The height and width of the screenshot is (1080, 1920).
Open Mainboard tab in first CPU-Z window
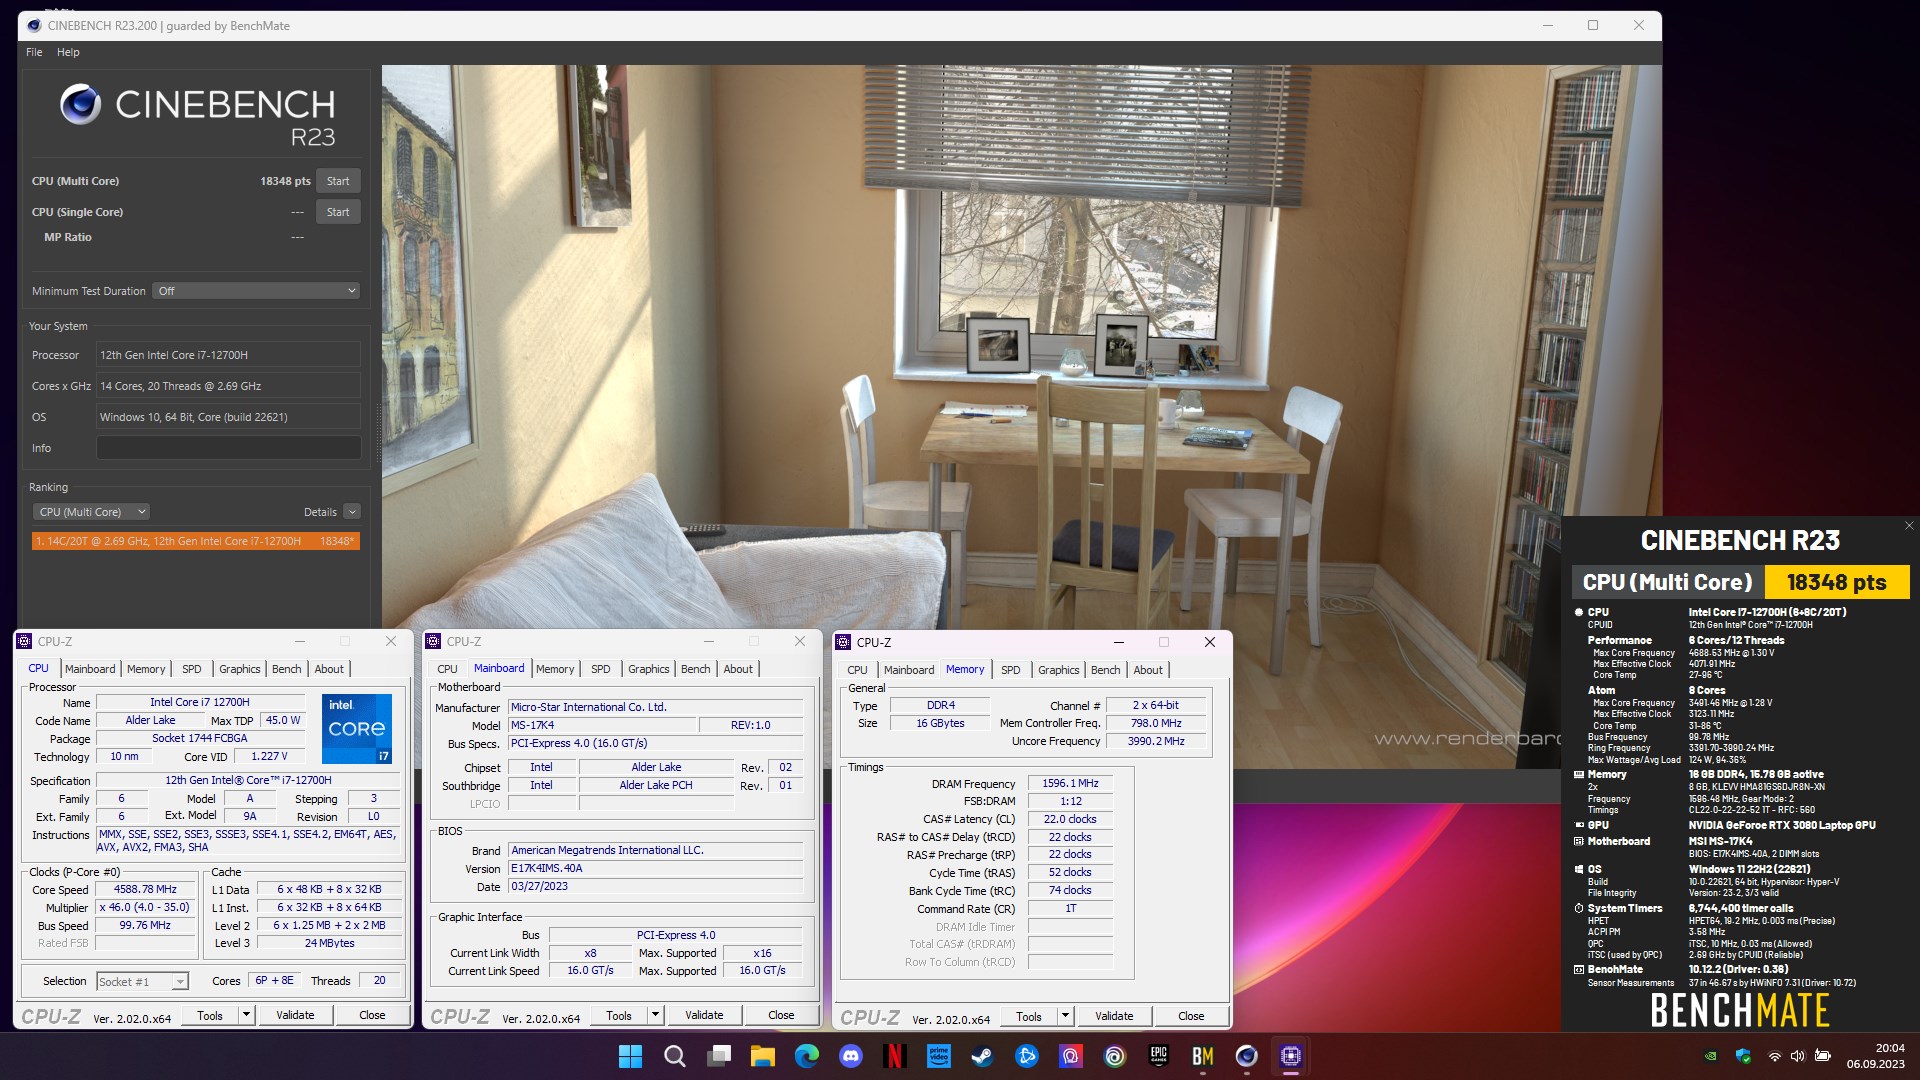(90, 669)
